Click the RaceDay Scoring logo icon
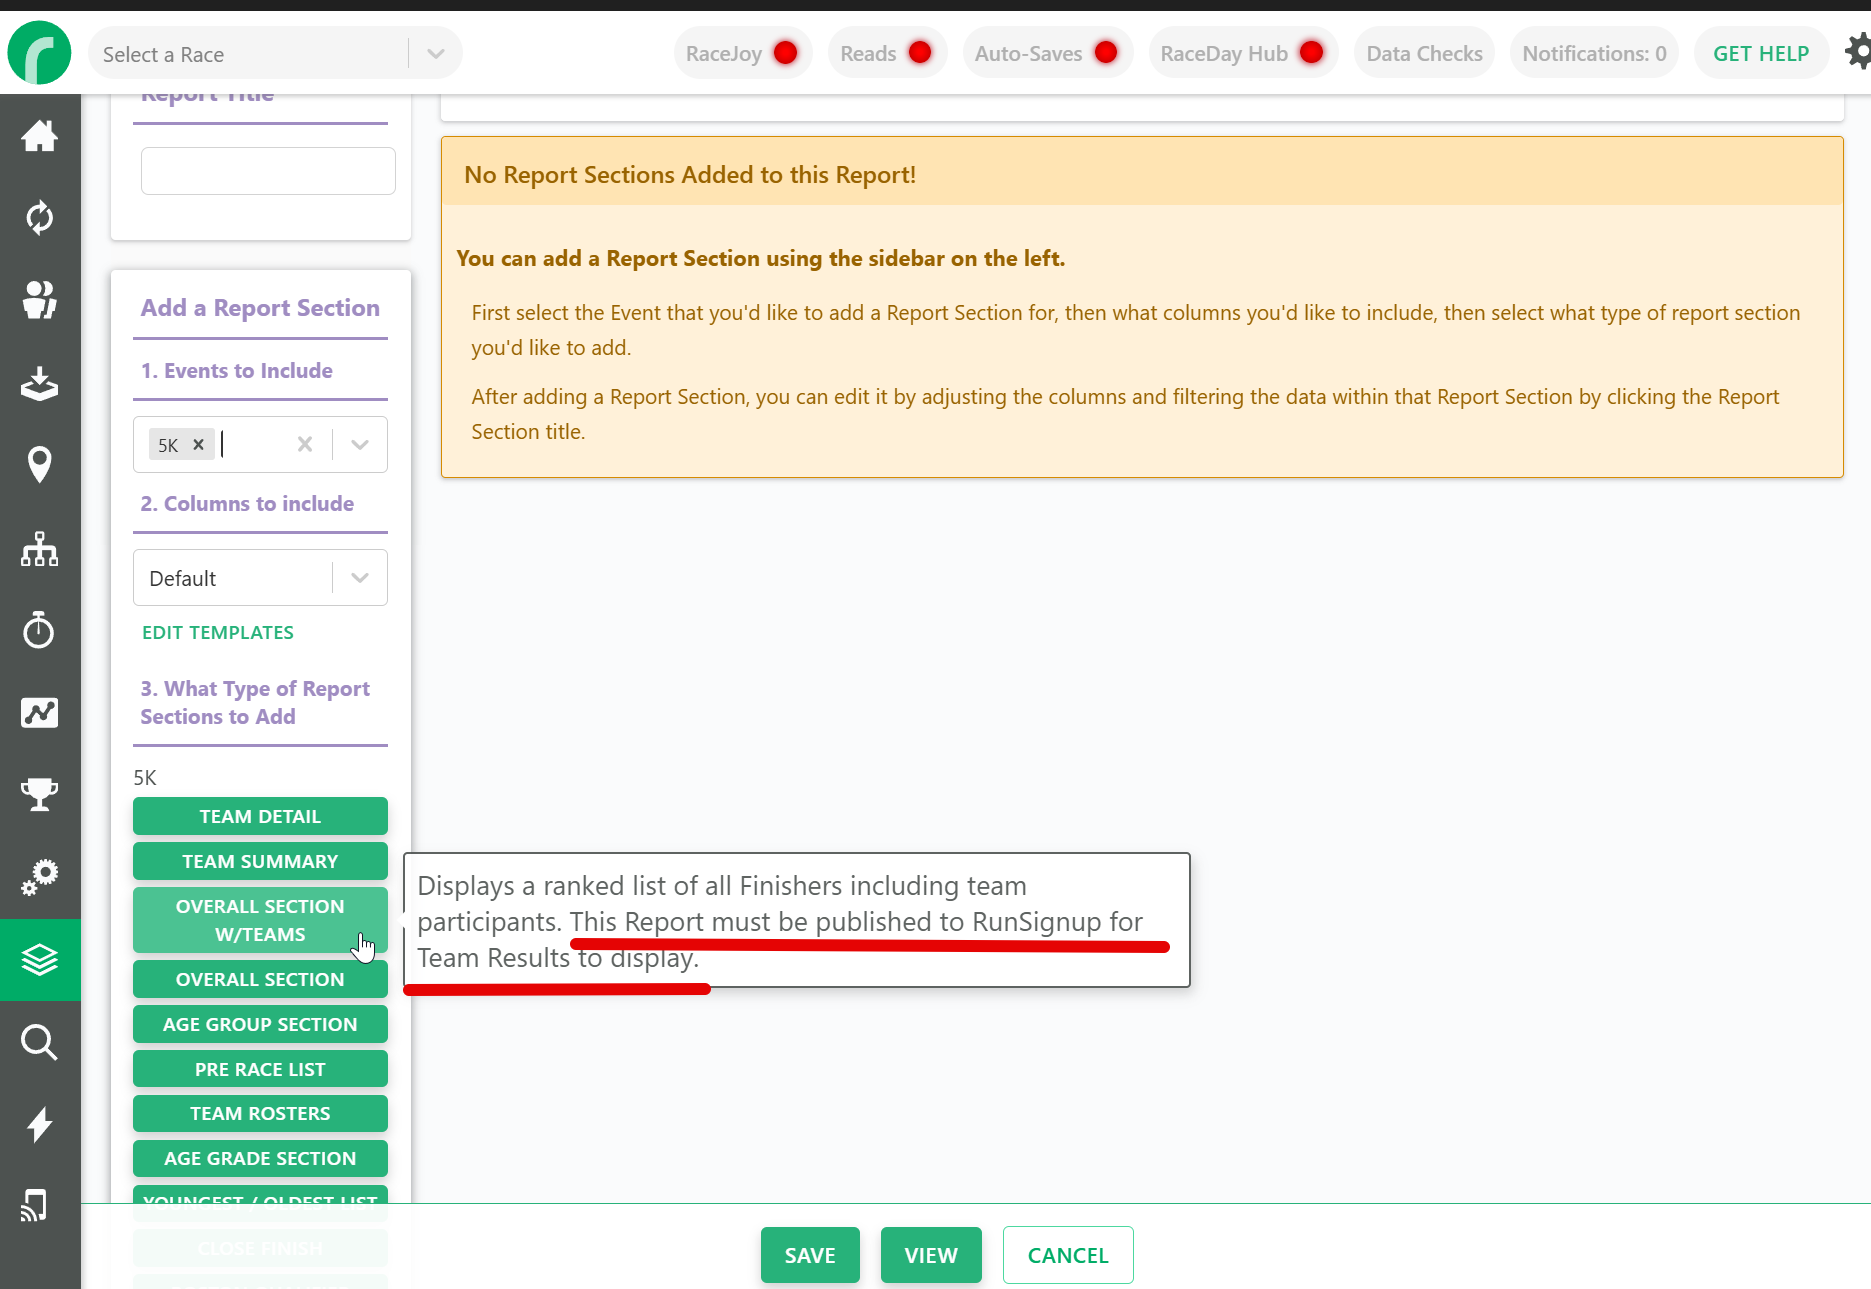Viewport: 1871px width, 1289px height. tap(39, 53)
